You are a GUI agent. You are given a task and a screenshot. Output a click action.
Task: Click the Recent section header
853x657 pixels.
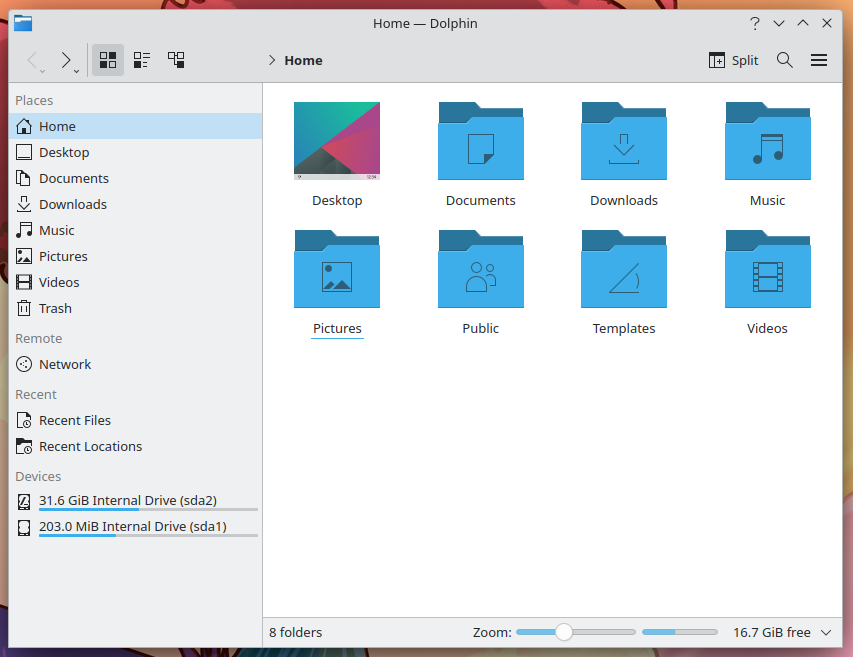point(36,395)
